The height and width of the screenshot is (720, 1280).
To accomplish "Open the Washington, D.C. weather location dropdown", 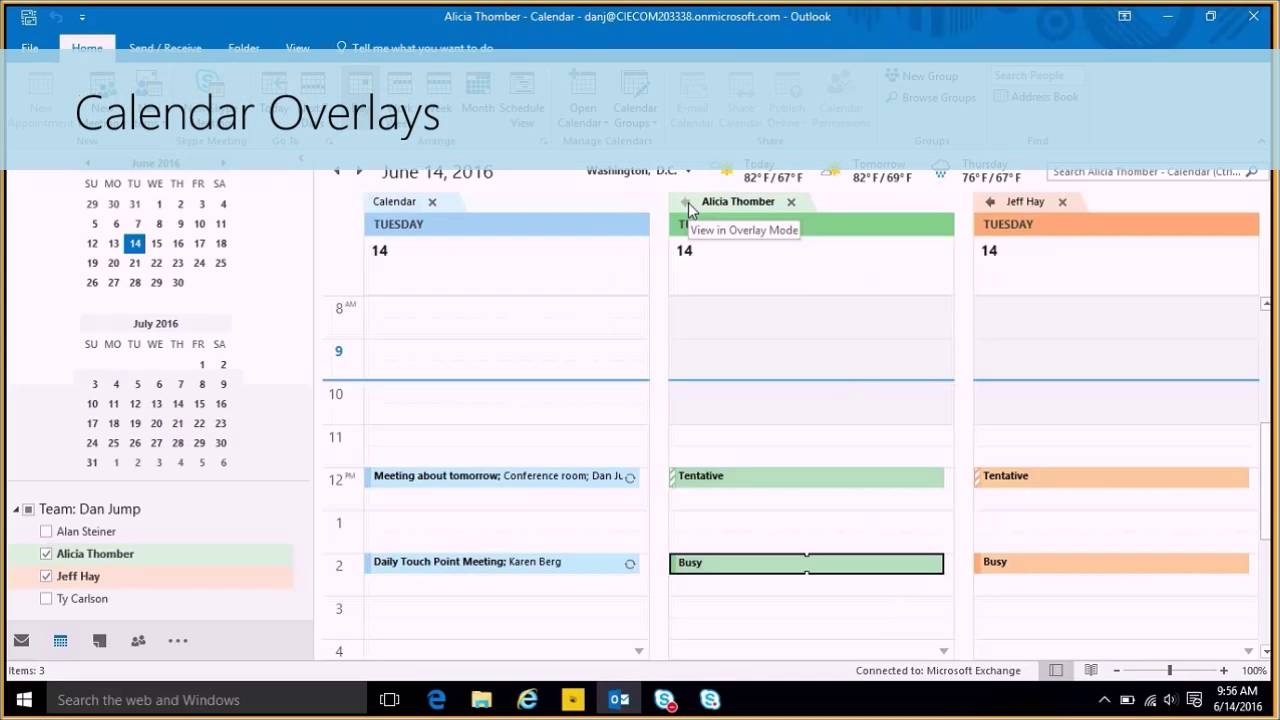I will (690, 171).
